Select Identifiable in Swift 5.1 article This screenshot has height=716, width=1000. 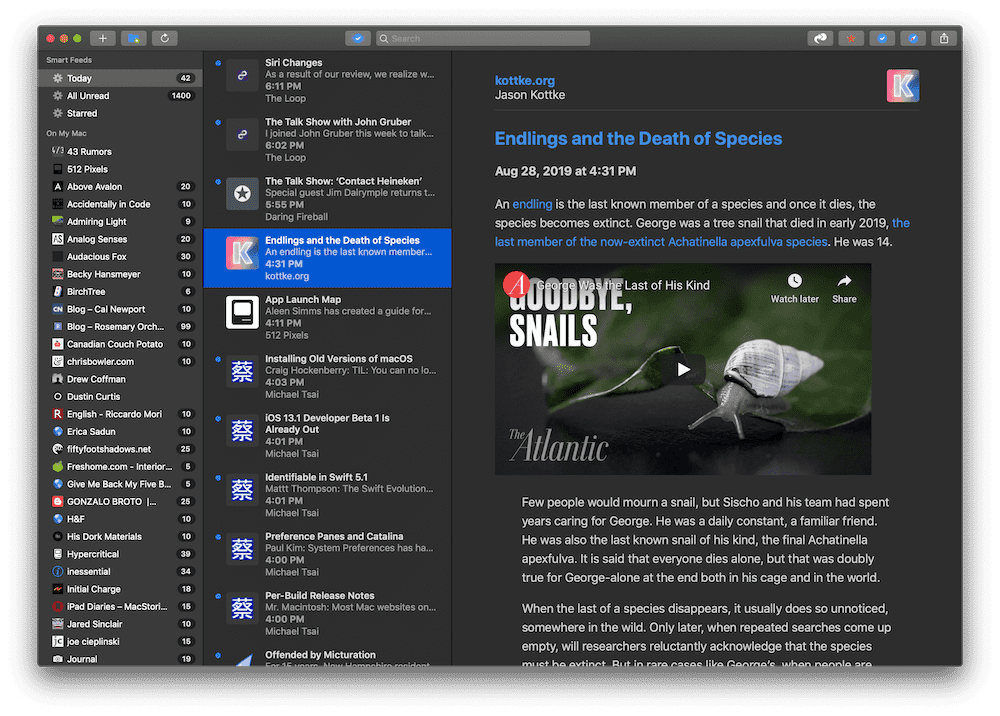click(328, 495)
